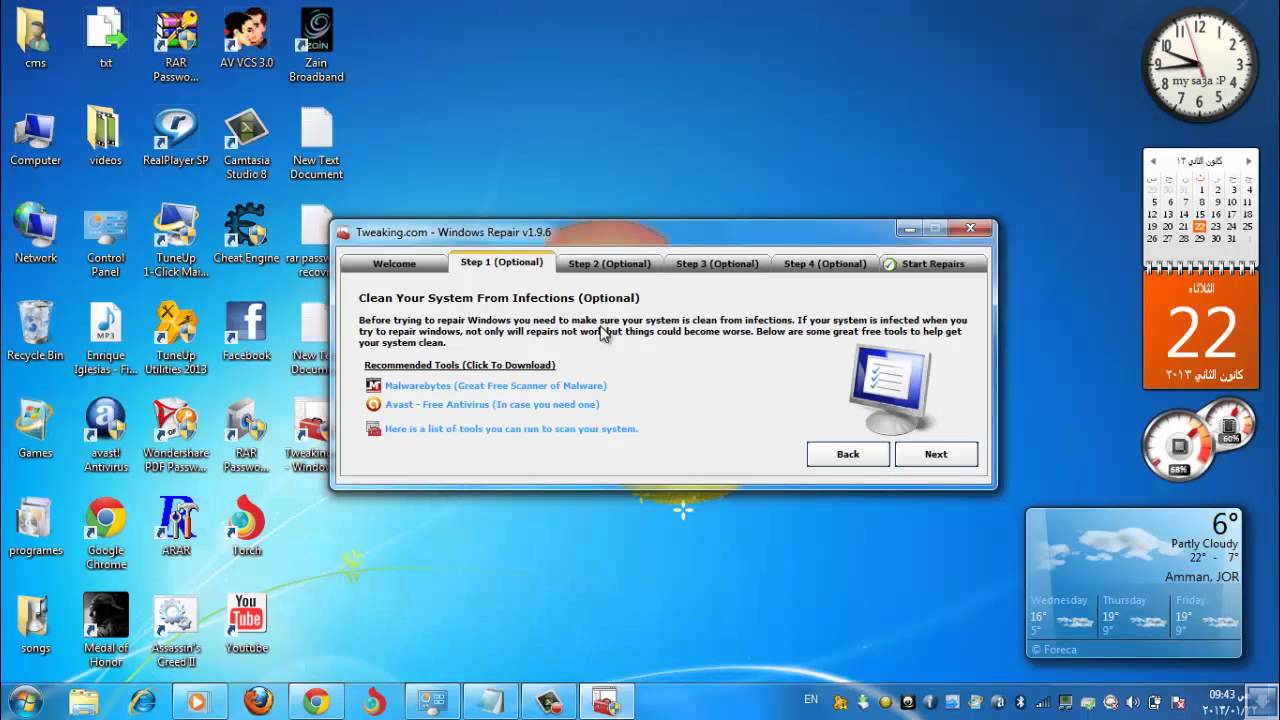Image resolution: width=1280 pixels, height=720 pixels.
Task: Select the Camtasia Studio 8 desktop shortcut
Action: pyautogui.click(x=246, y=144)
